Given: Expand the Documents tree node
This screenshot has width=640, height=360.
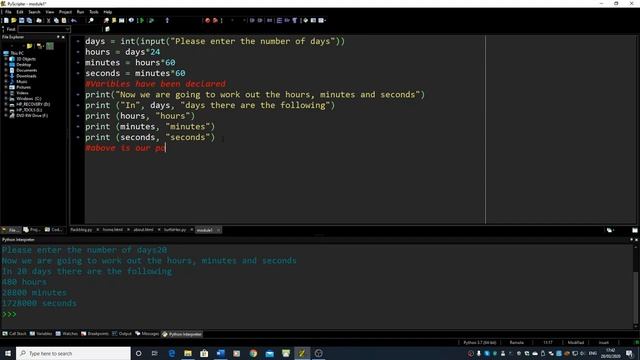Looking at the screenshot, I should point(6,70).
